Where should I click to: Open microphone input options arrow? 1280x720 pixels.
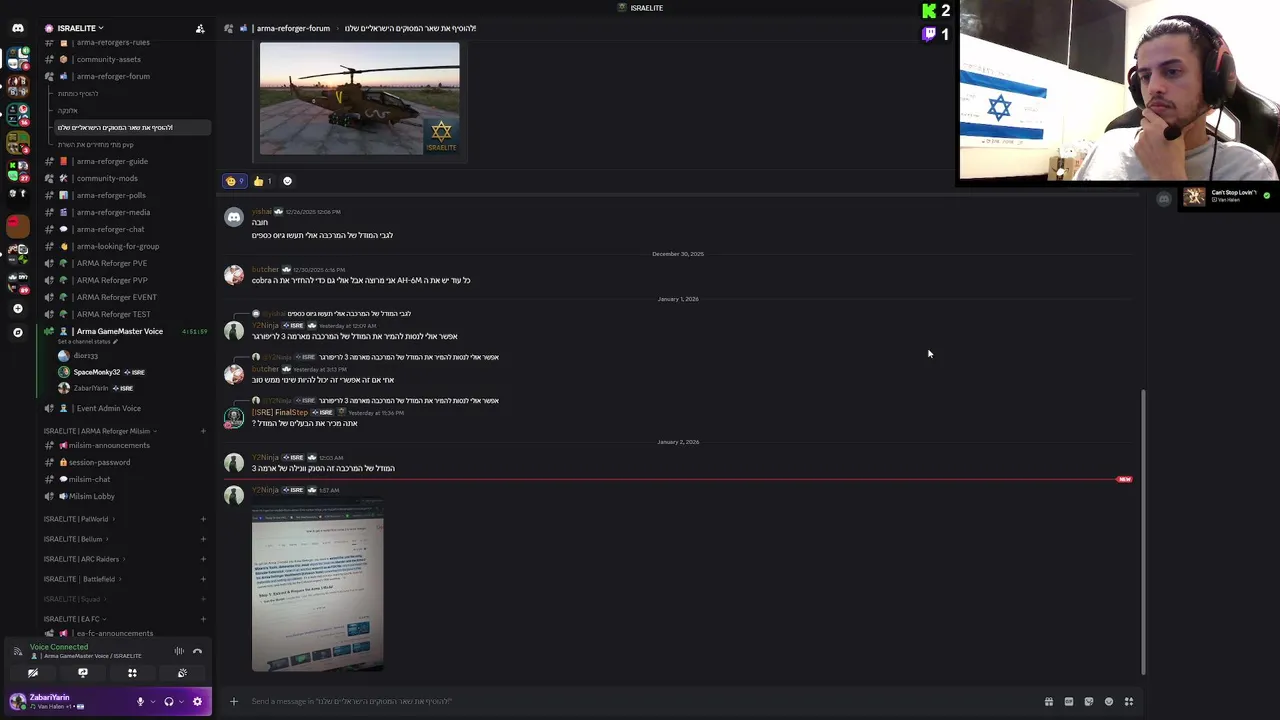point(152,702)
